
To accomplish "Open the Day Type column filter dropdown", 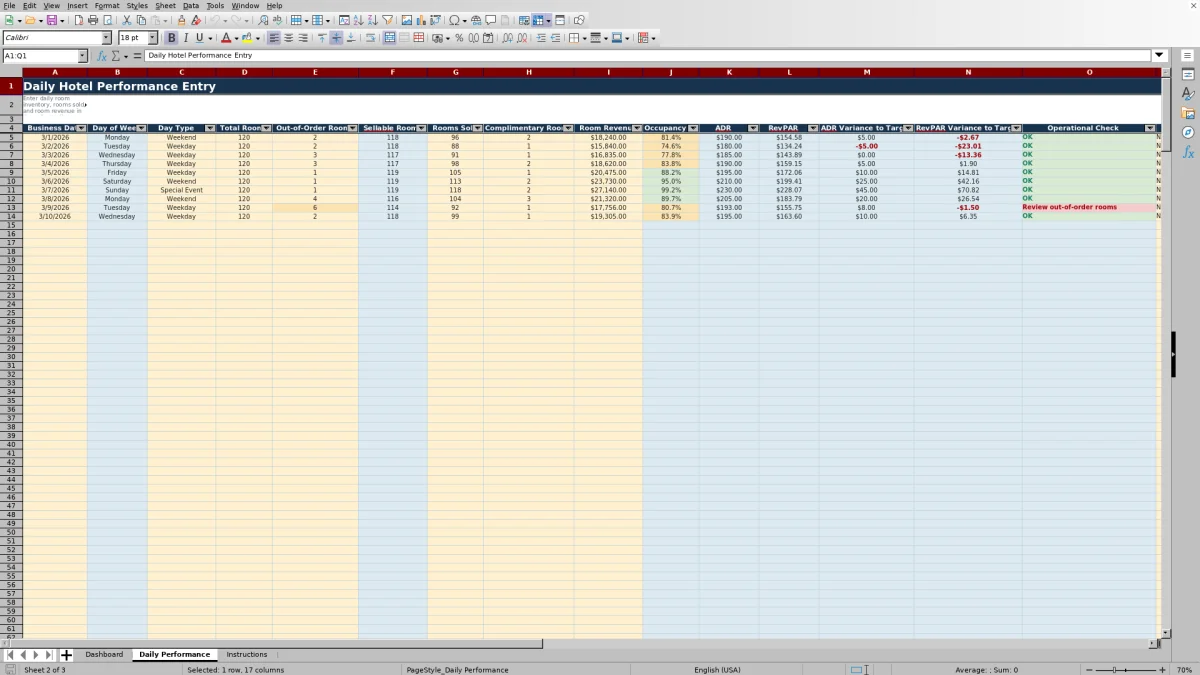I will click(x=210, y=128).
